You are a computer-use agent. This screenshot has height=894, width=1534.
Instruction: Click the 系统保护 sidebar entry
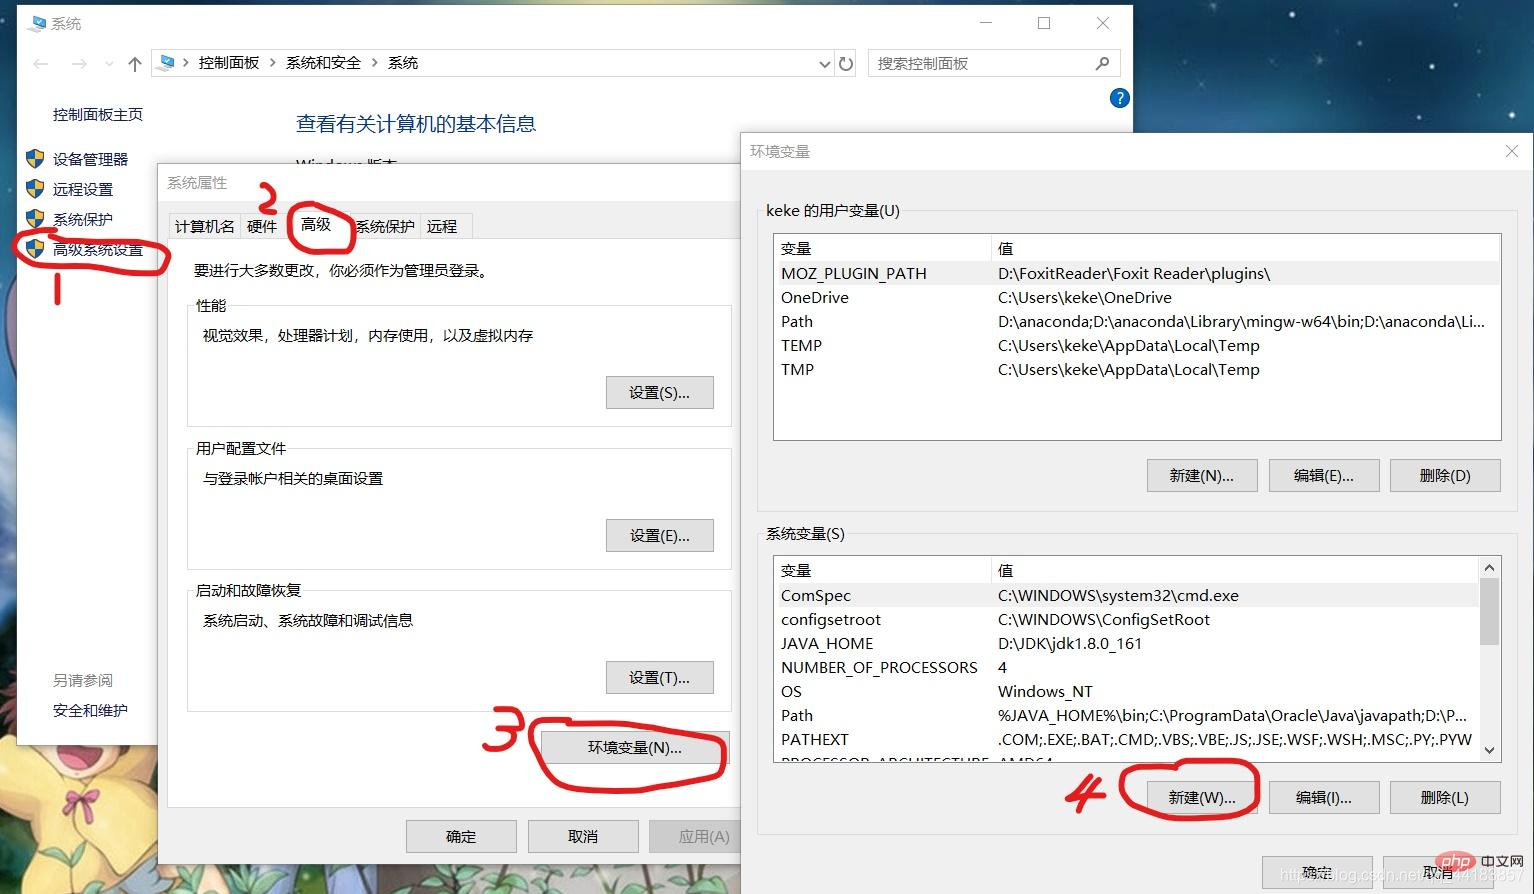81,219
